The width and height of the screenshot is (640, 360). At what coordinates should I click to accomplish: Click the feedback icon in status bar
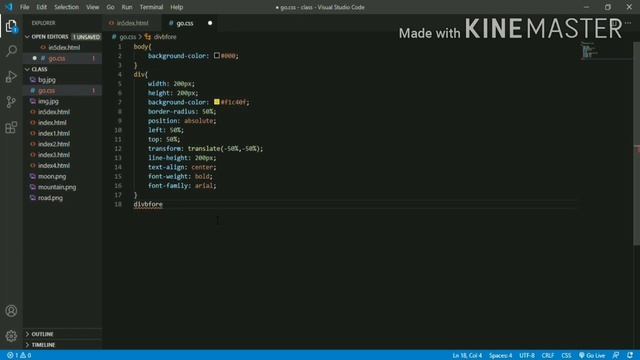click(616, 356)
